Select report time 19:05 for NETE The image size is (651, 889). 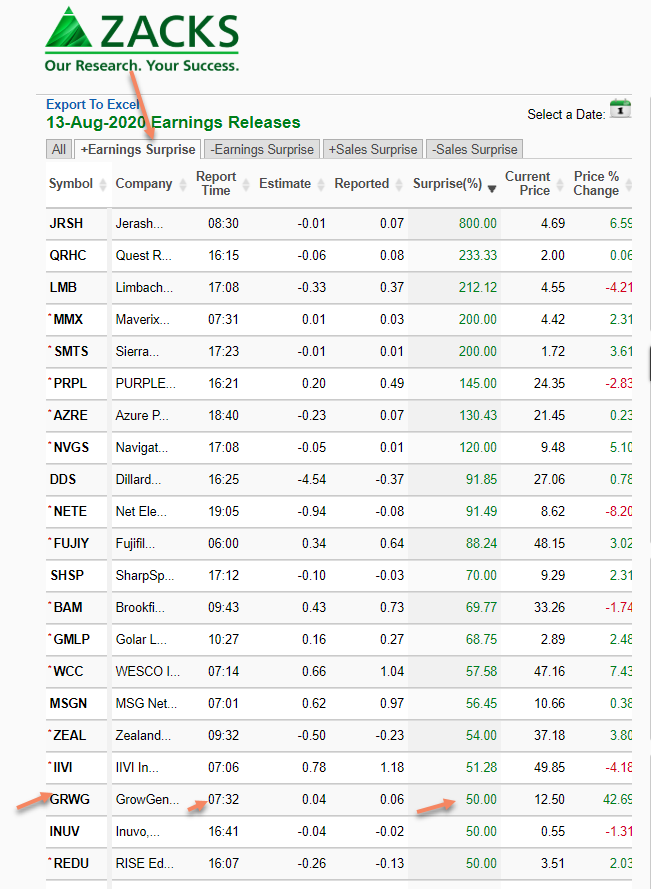[223, 511]
